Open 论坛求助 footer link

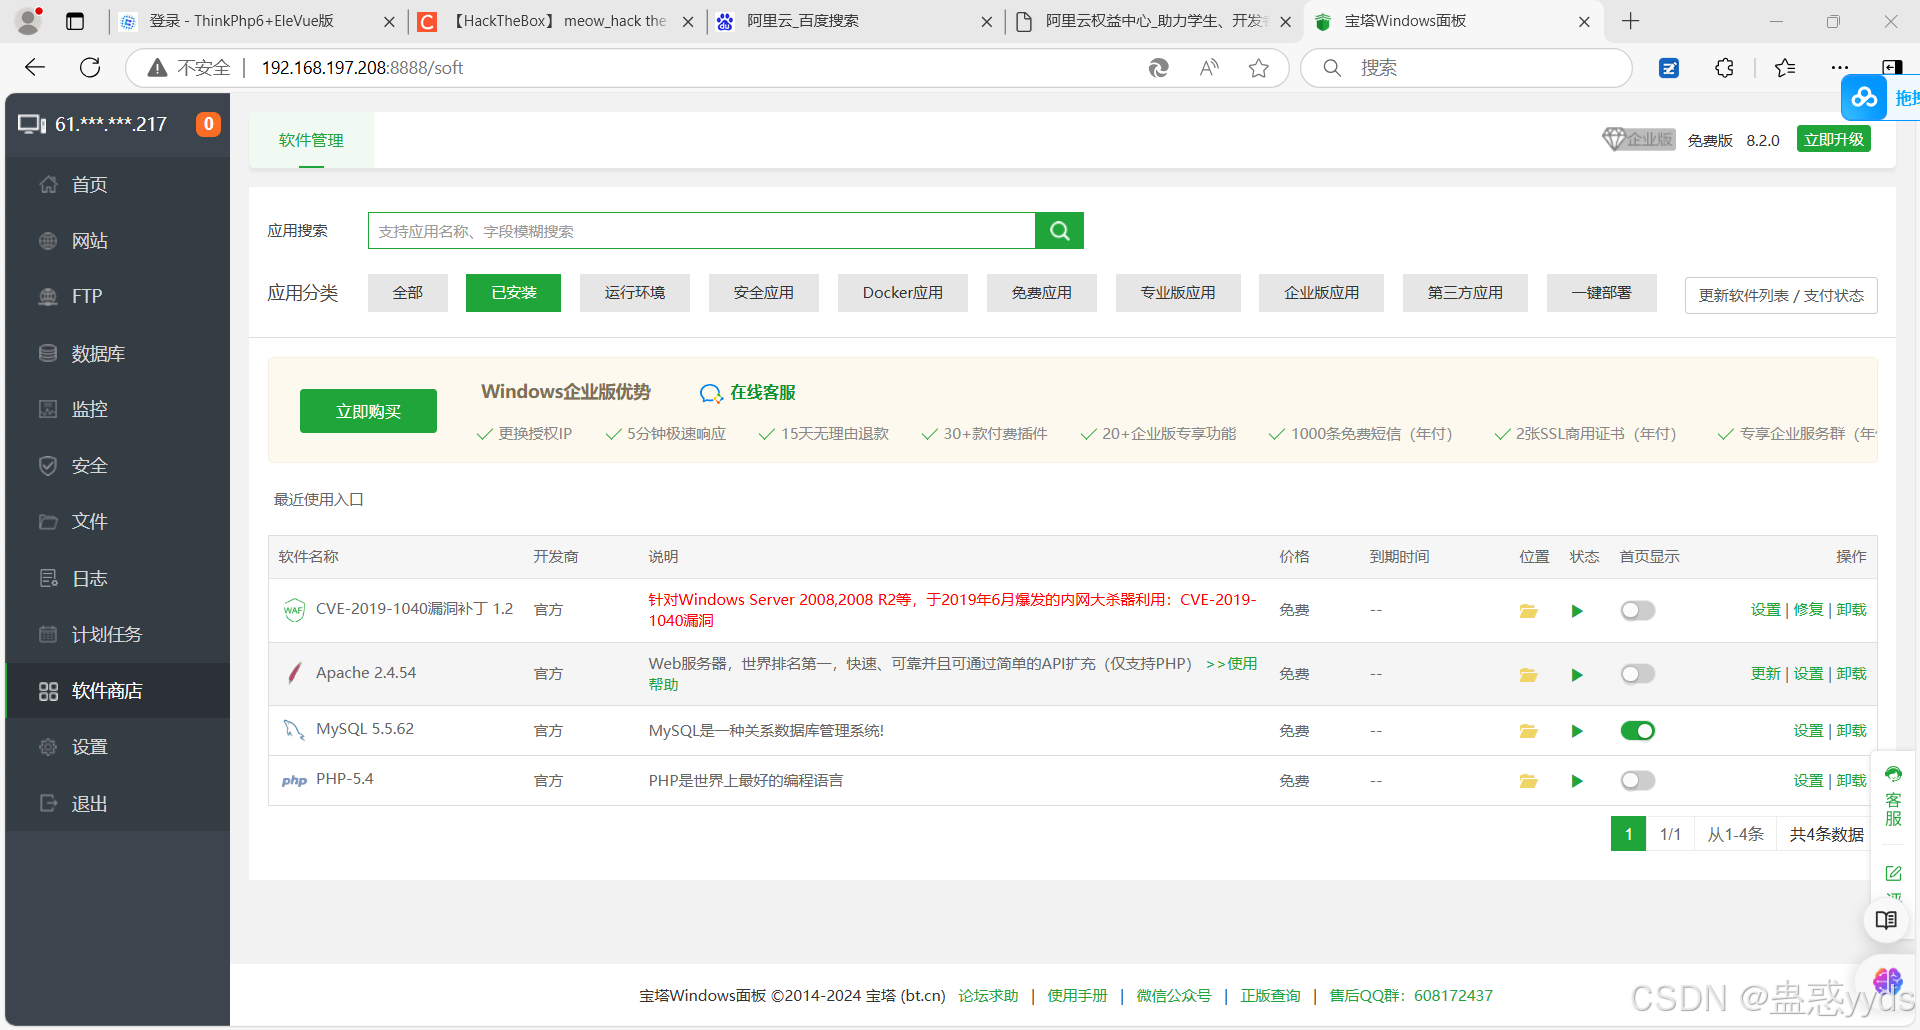(x=988, y=996)
